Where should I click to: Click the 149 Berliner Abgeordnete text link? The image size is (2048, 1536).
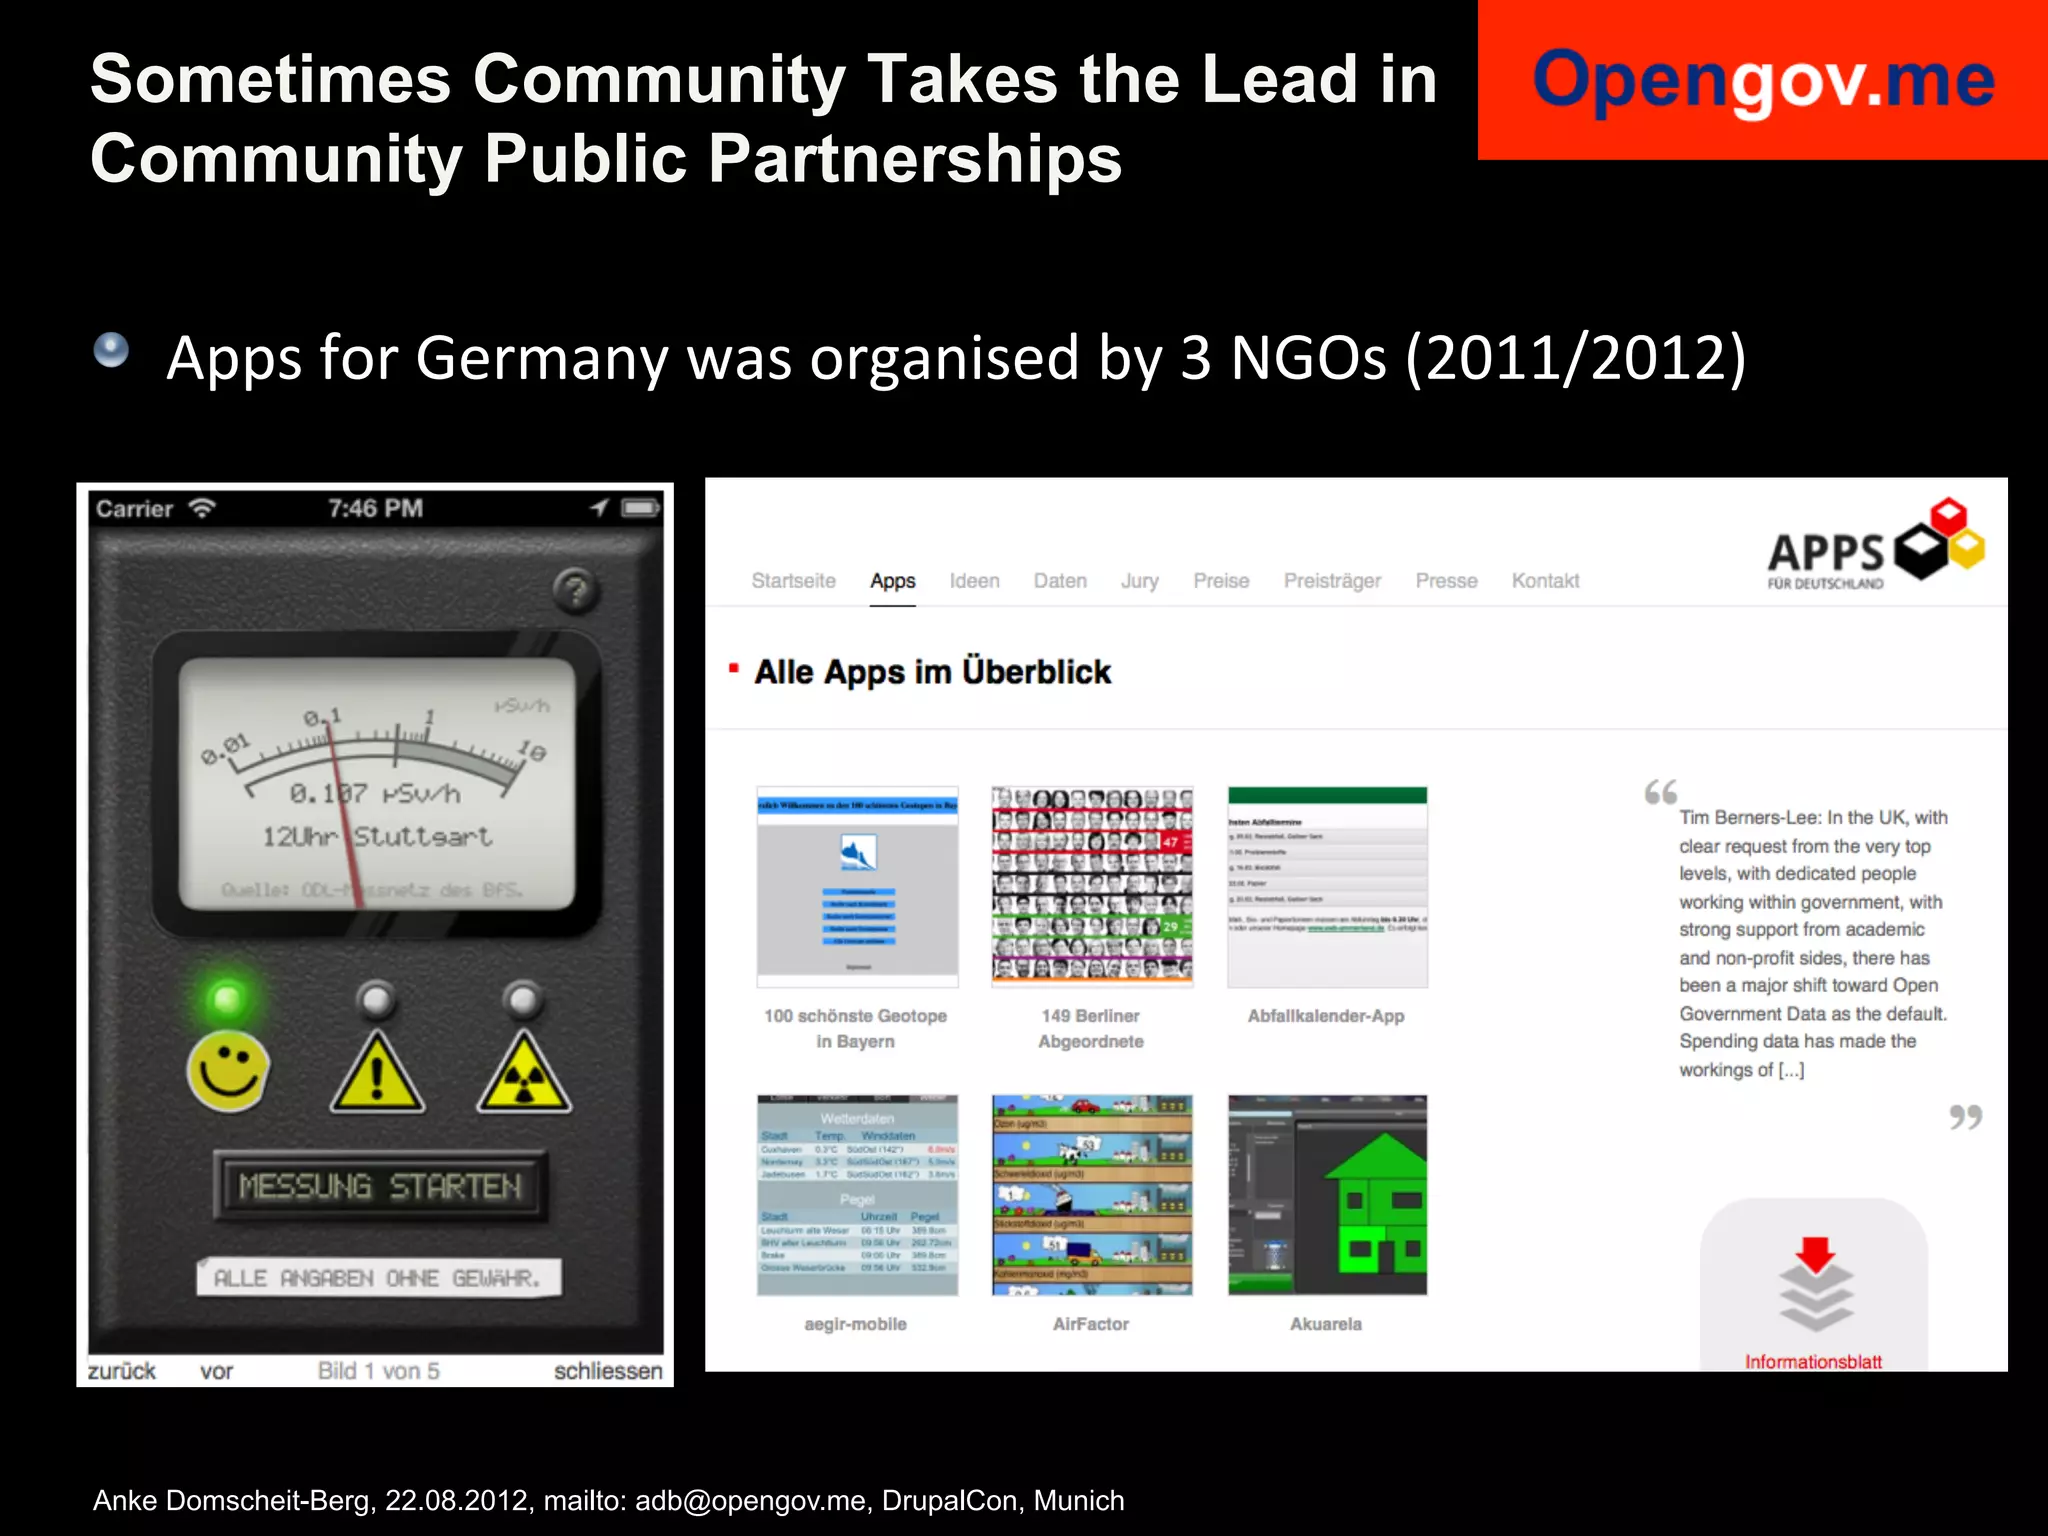[1090, 1029]
